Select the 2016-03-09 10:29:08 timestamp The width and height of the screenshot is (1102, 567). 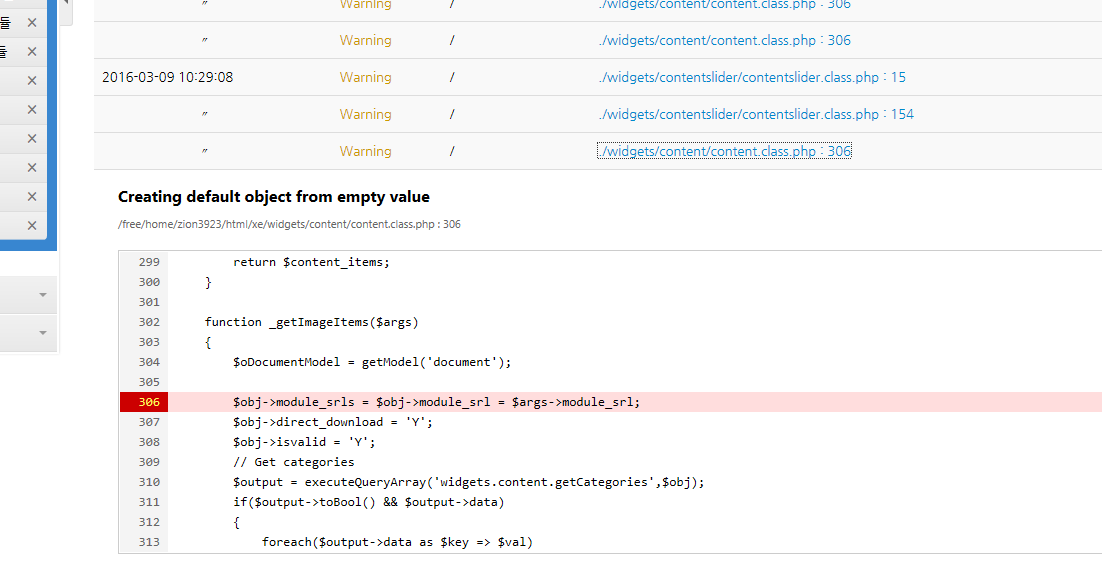click(x=167, y=77)
